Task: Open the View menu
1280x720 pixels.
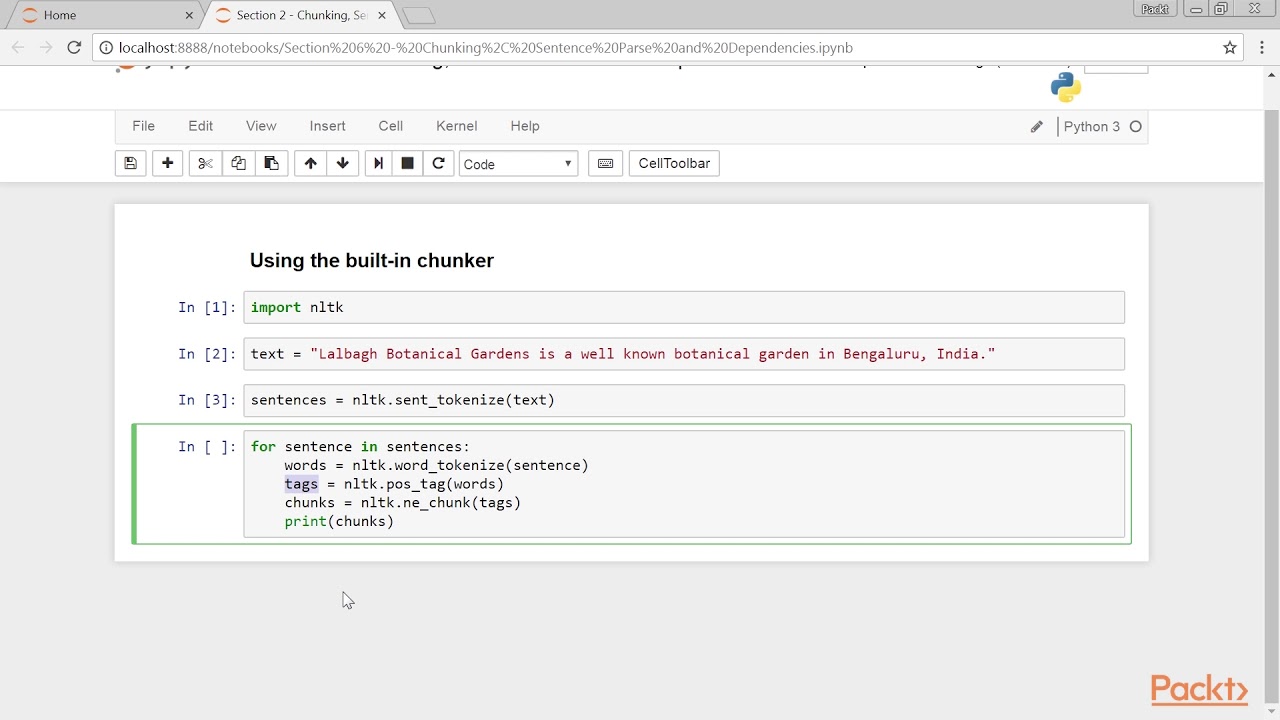Action: point(261,126)
